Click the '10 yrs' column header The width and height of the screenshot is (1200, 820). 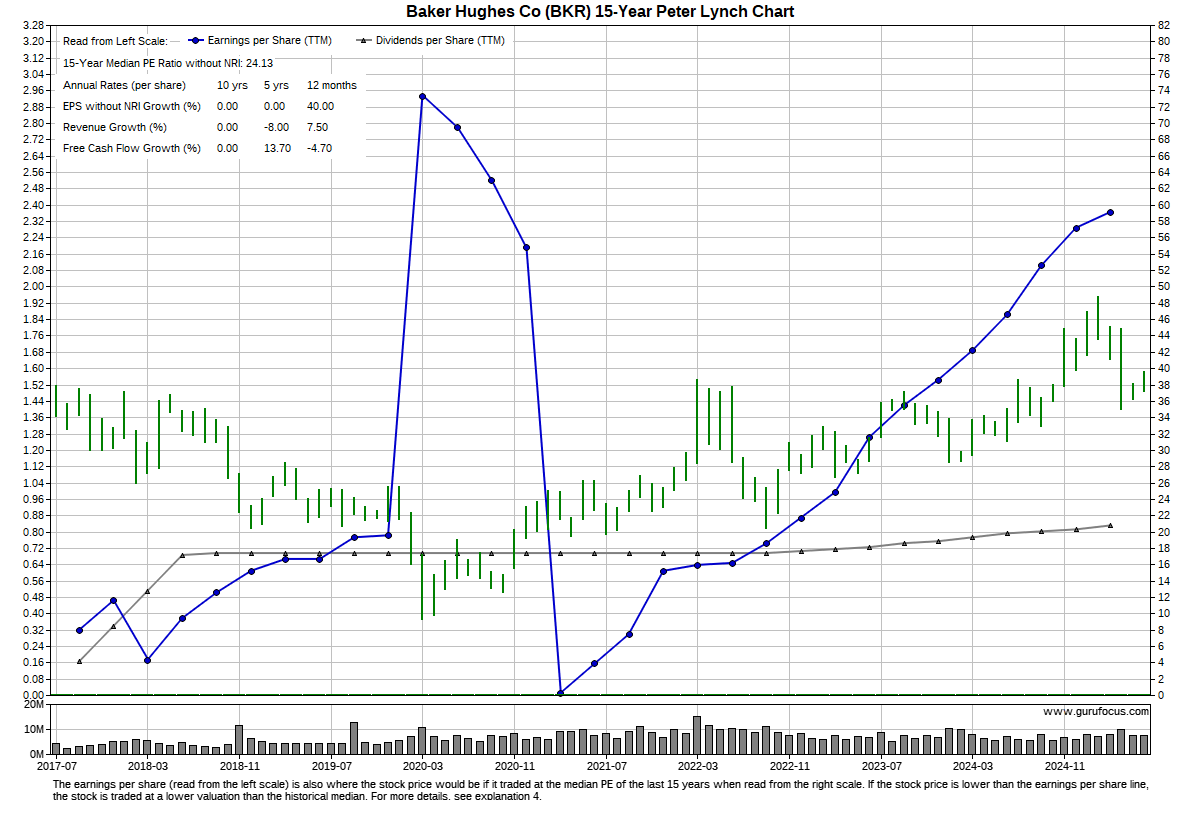[x=233, y=85]
